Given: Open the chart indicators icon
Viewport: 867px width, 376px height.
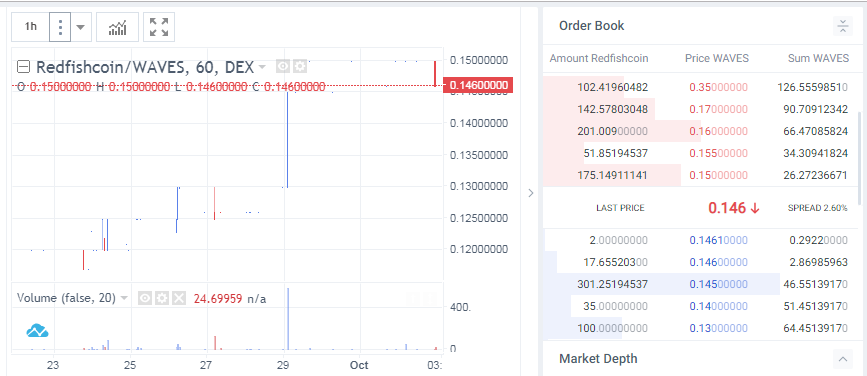Looking at the screenshot, I should [117, 27].
